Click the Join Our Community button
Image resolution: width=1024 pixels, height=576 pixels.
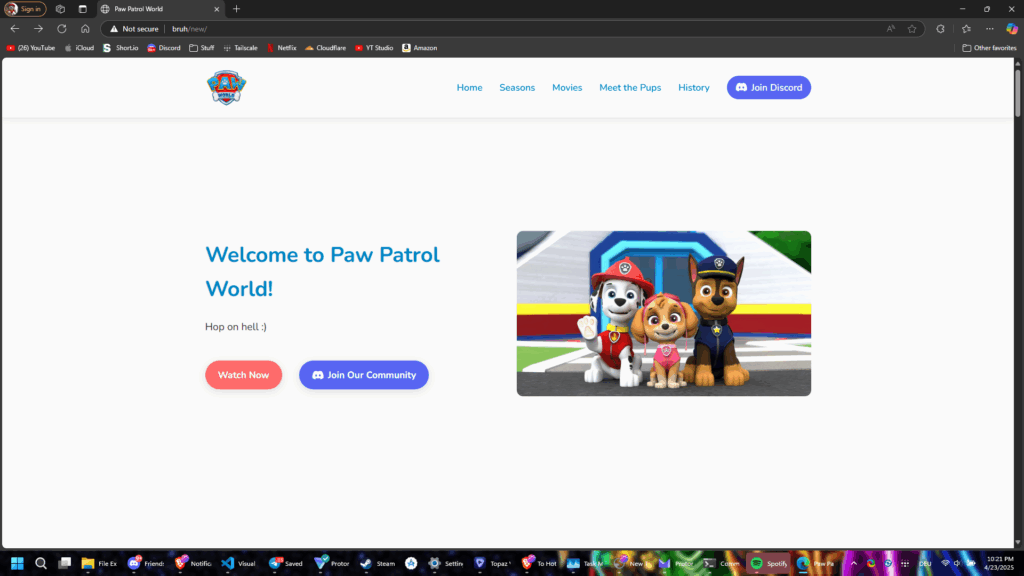pos(363,375)
